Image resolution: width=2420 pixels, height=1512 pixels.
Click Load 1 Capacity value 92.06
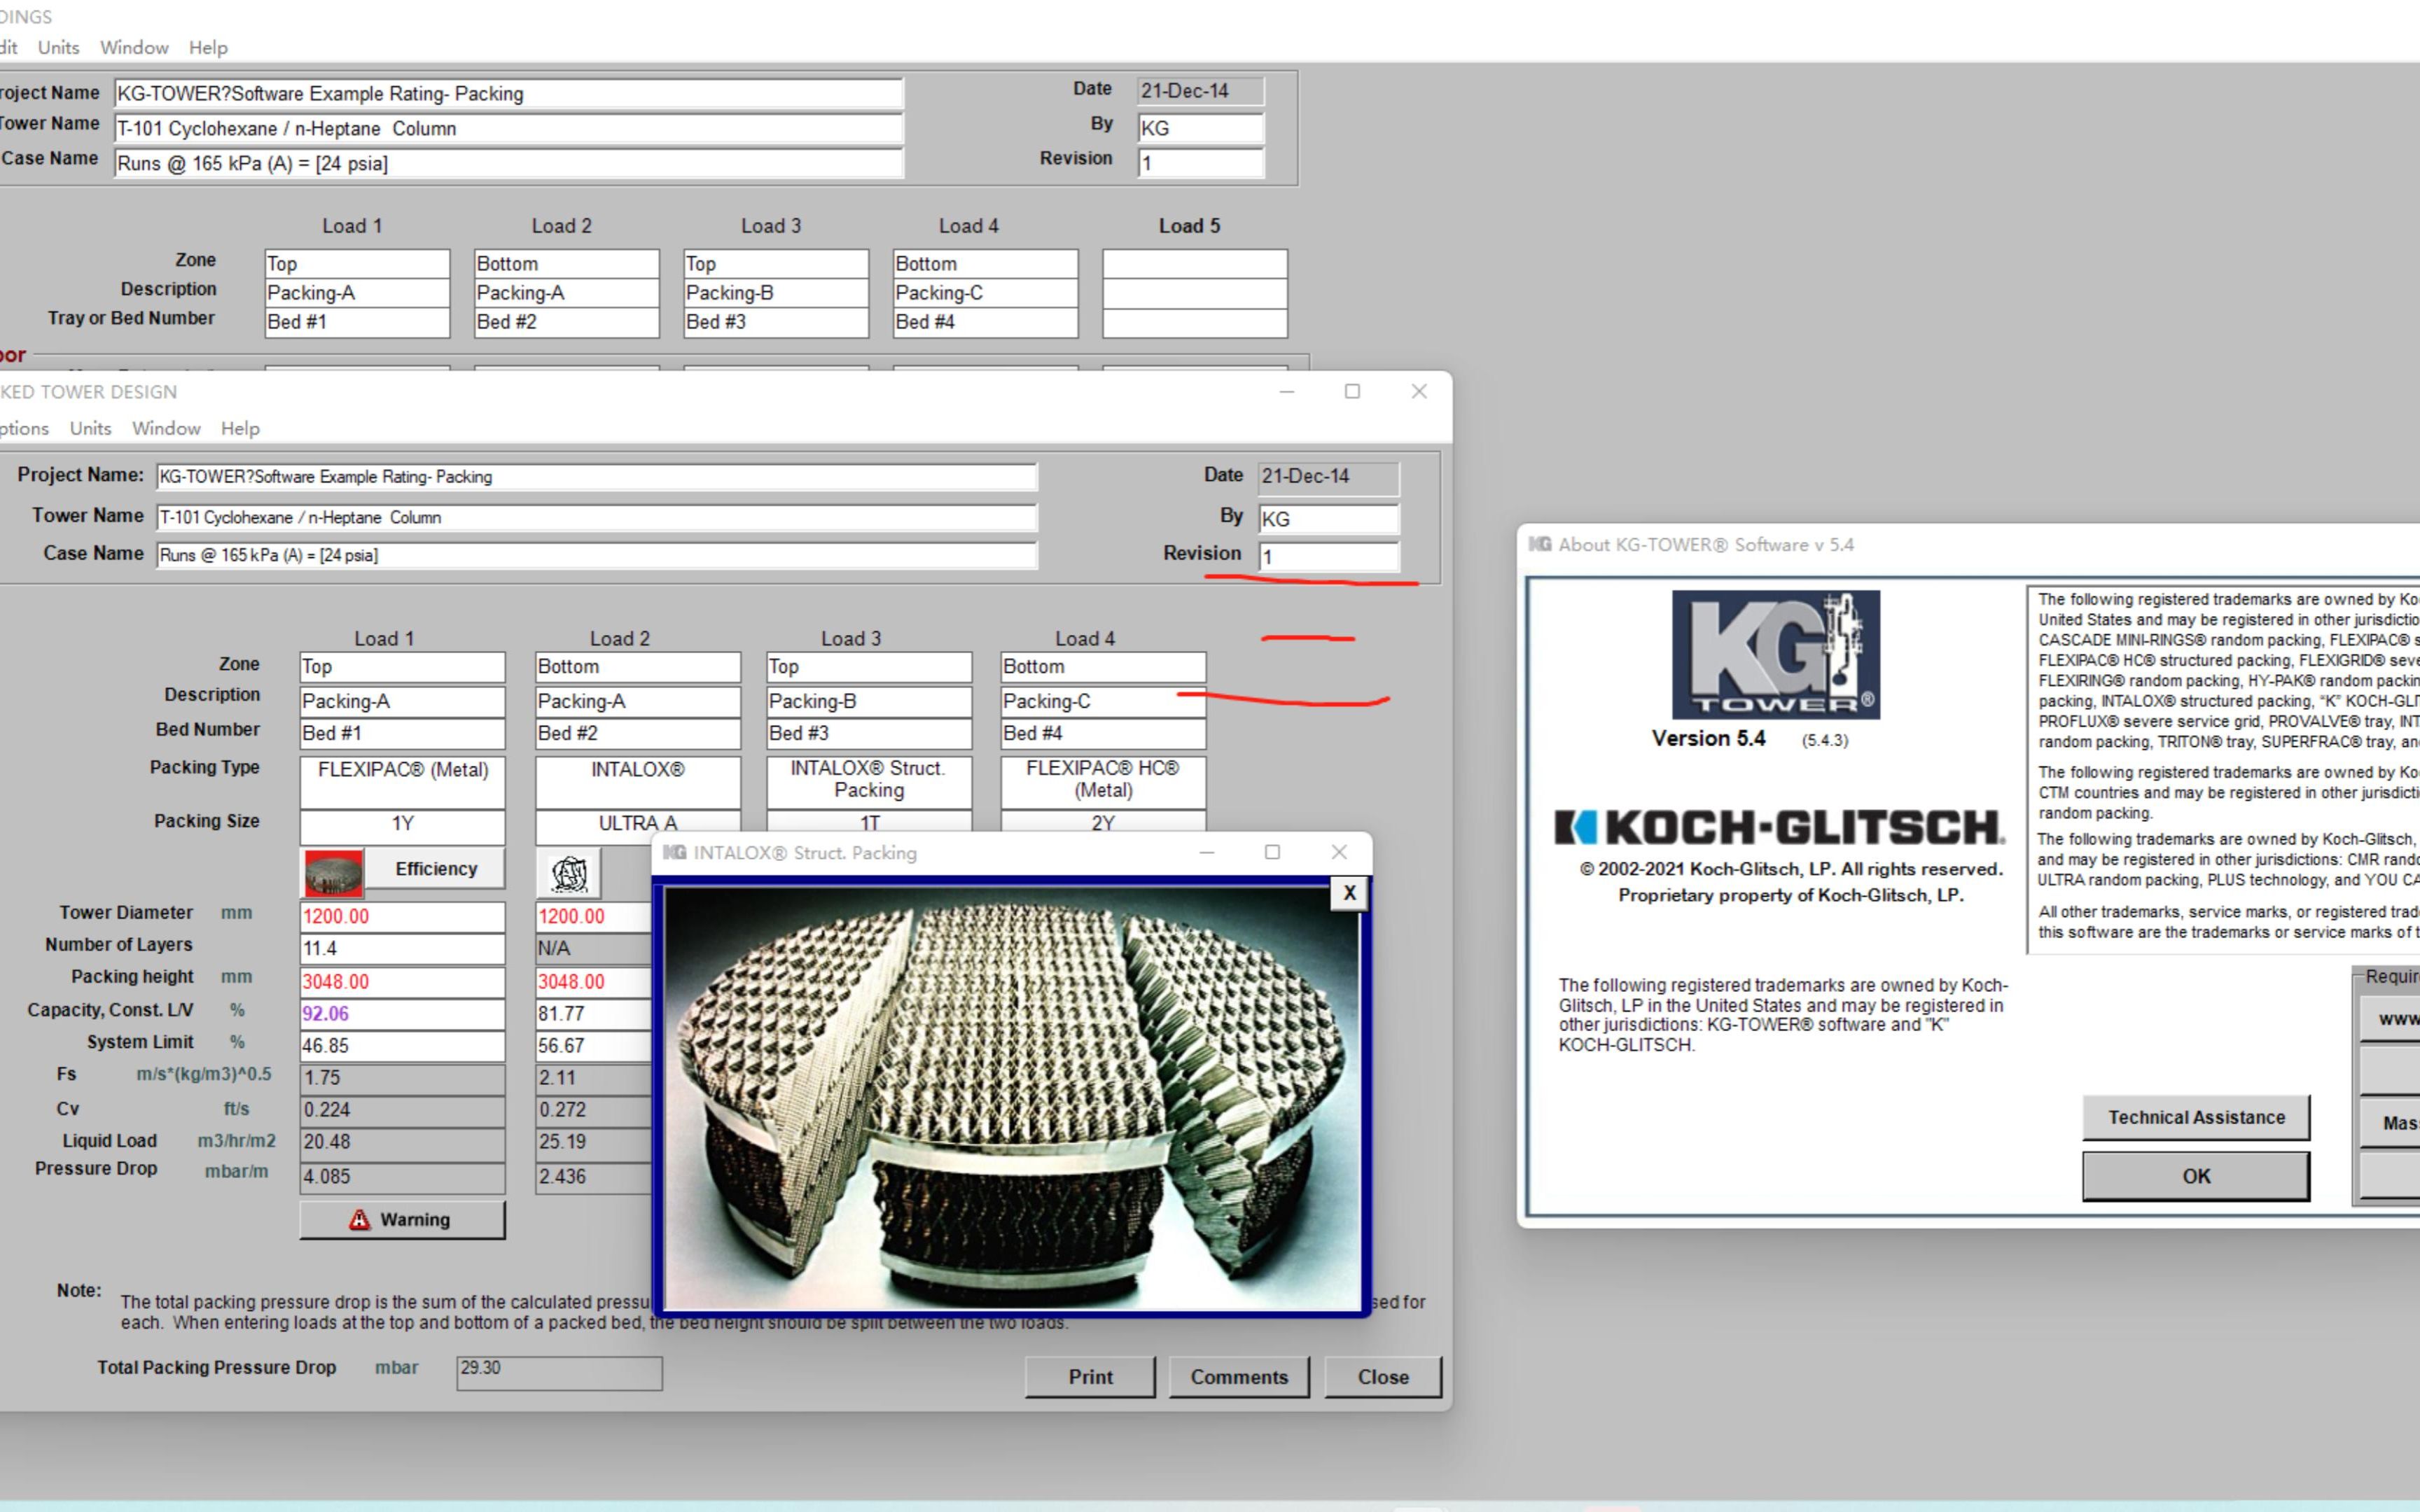(x=402, y=1013)
